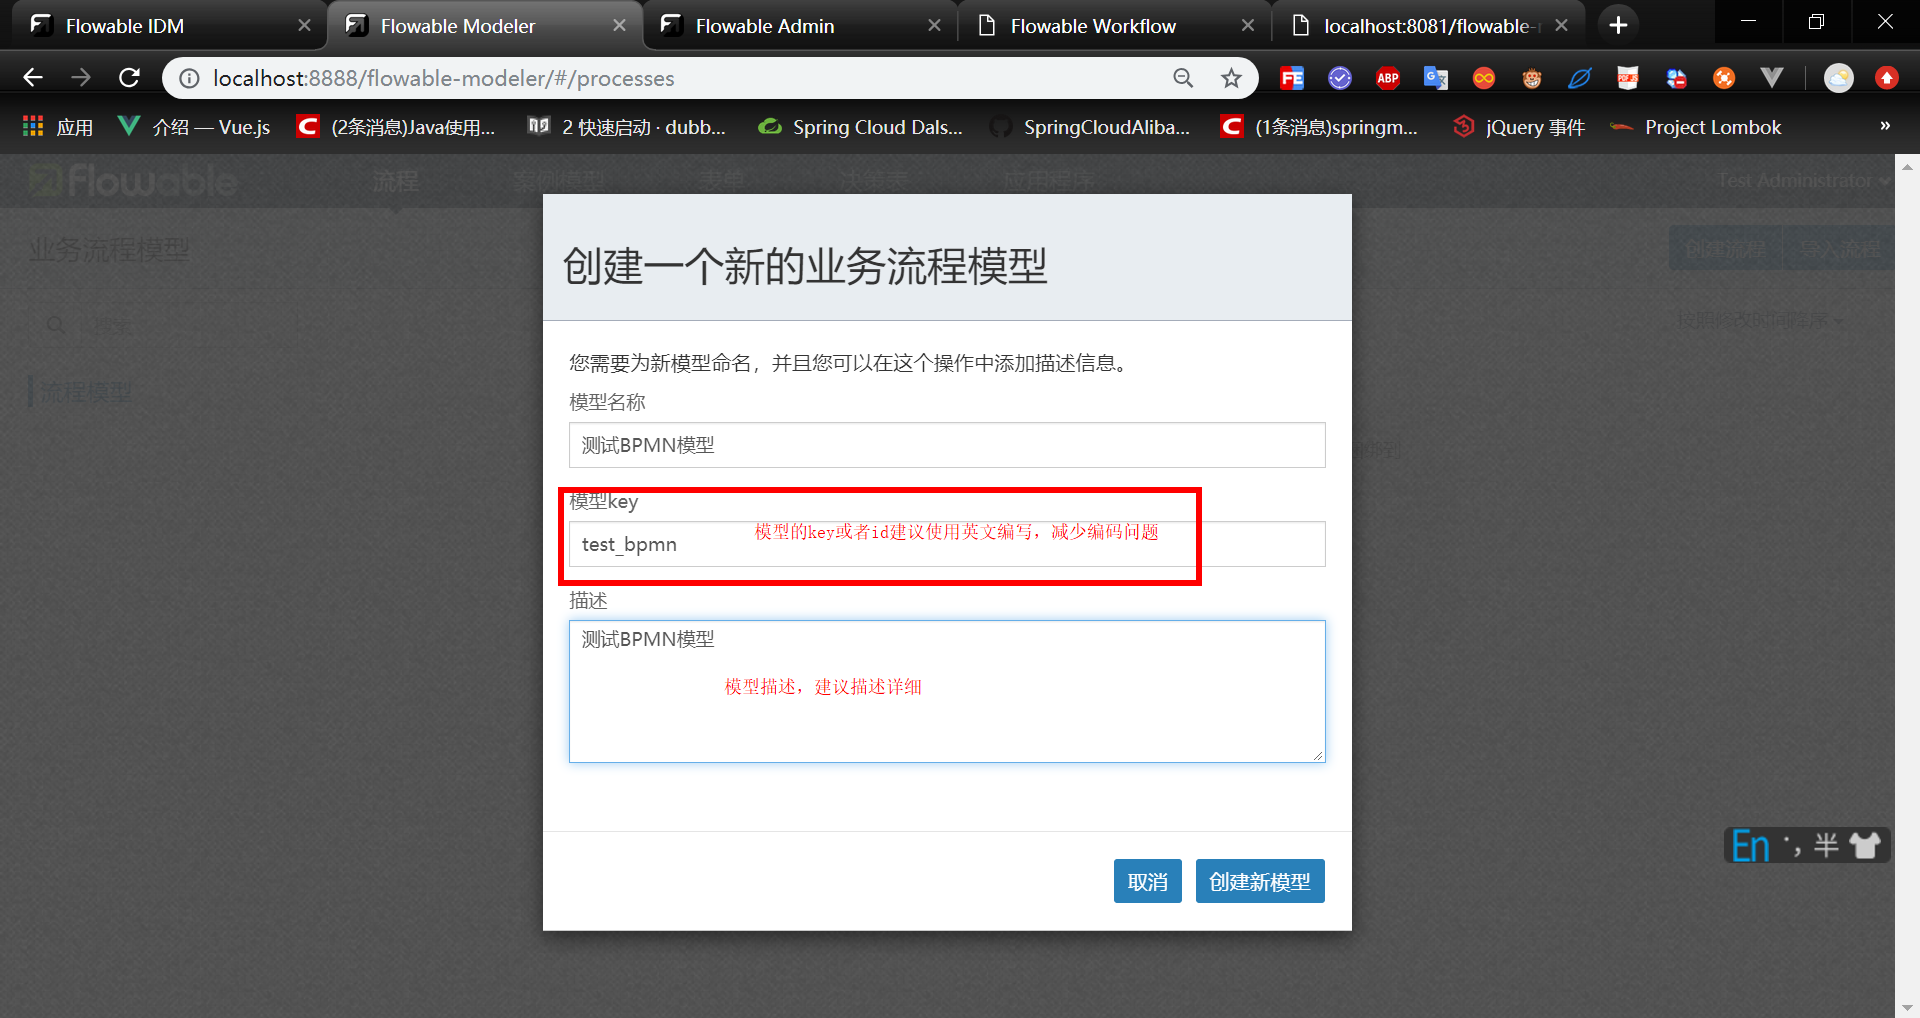This screenshot has height=1018, width=1920.
Task: Open the Vue devtools extension icon
Action: tap(1772, 78)
